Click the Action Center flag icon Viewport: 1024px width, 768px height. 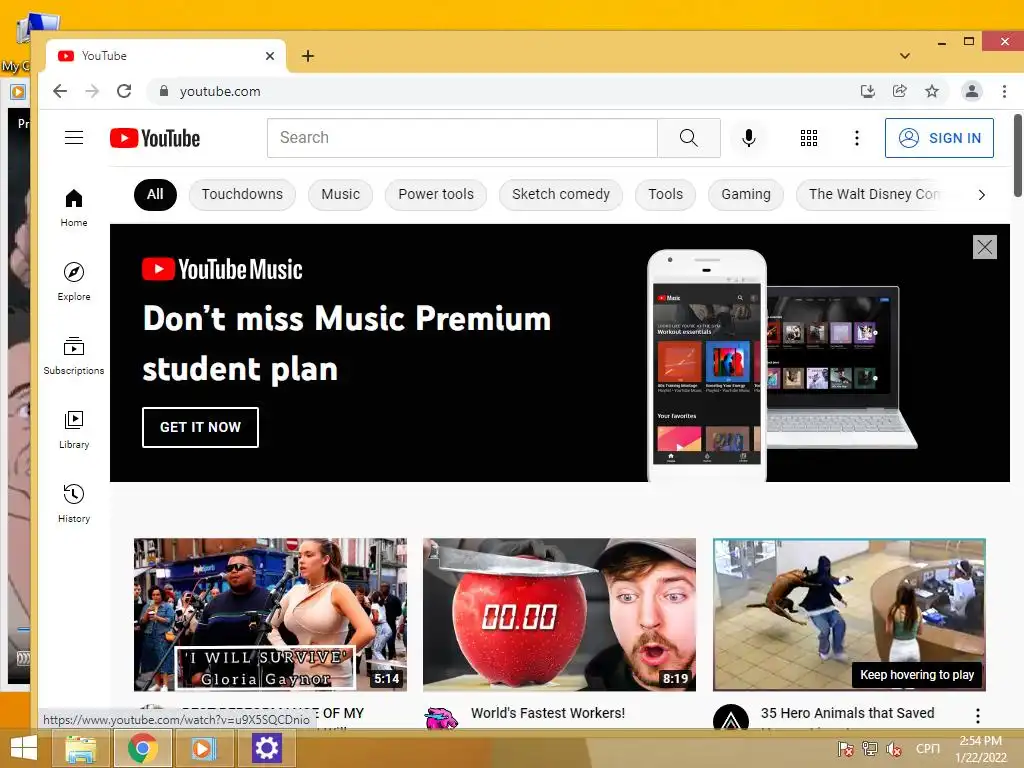tap(845, 748)
